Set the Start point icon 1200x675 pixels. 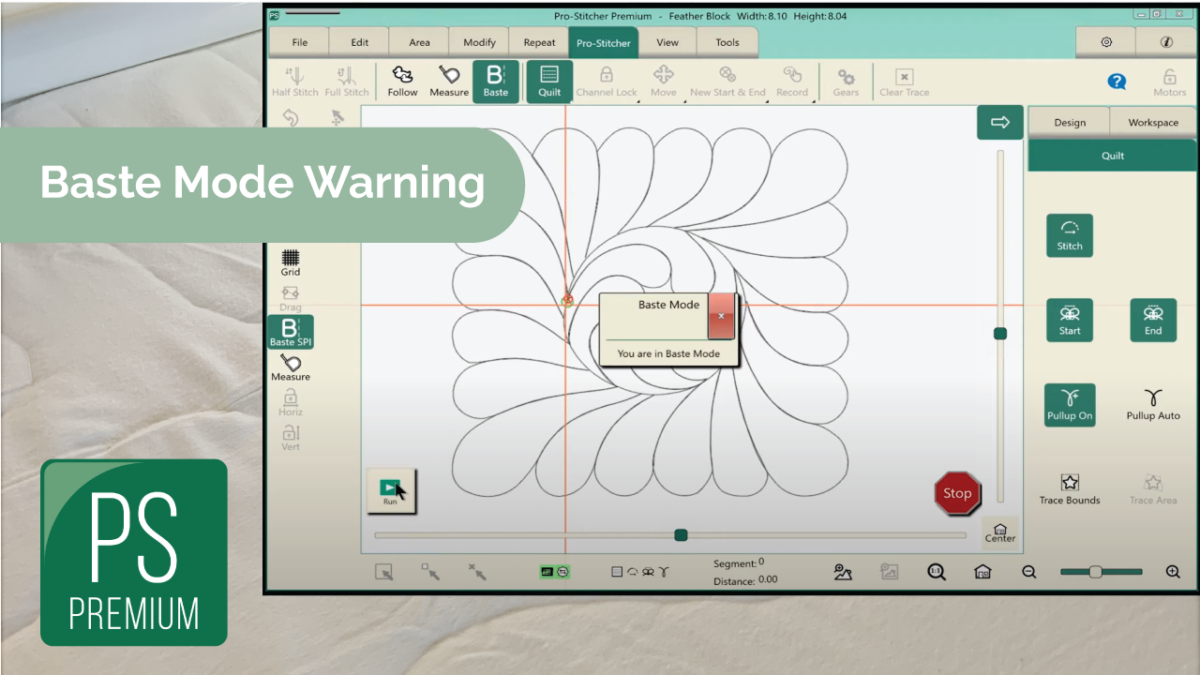1069,320
